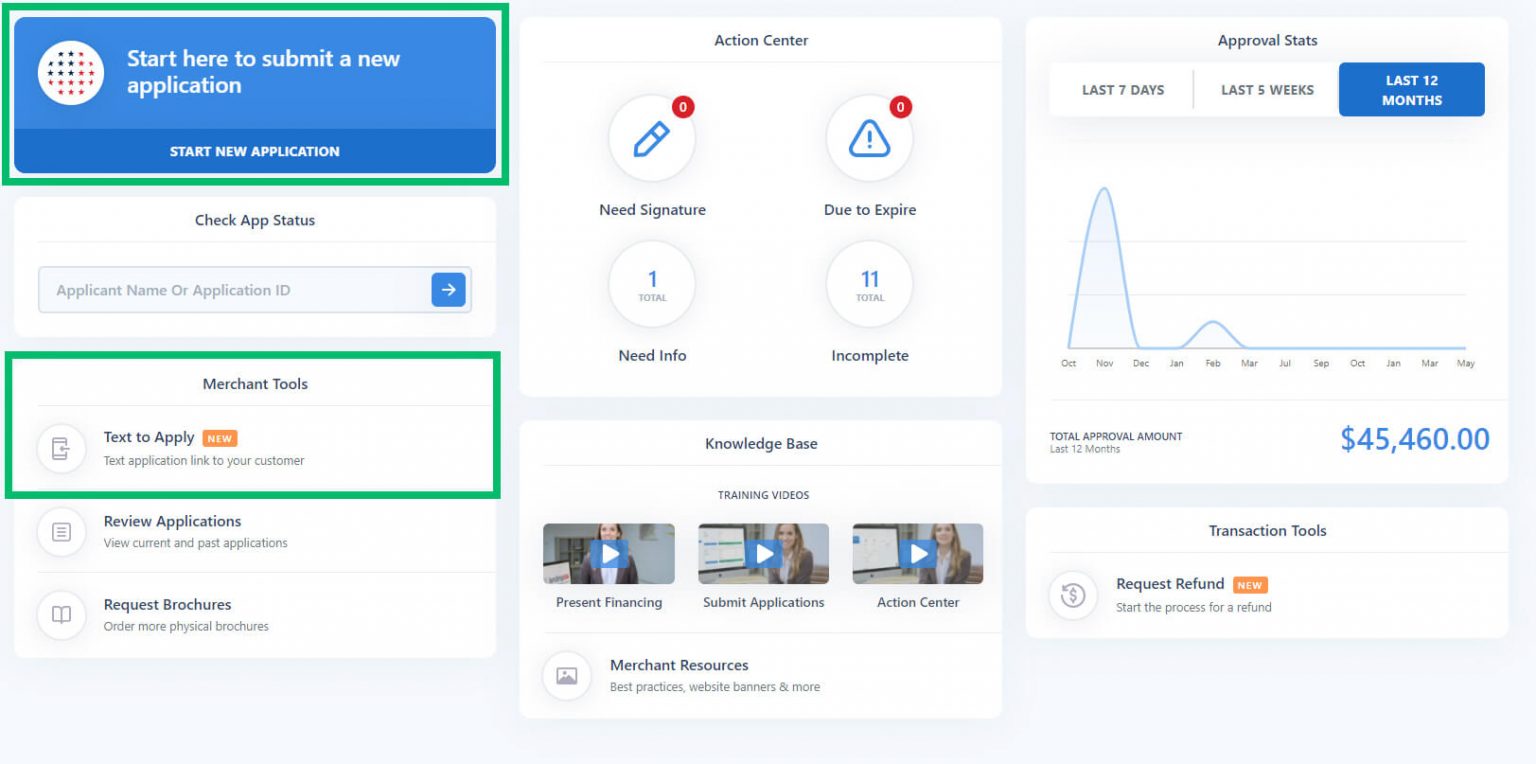Open the Action Center video thumbnail

[x=917, y=553]
